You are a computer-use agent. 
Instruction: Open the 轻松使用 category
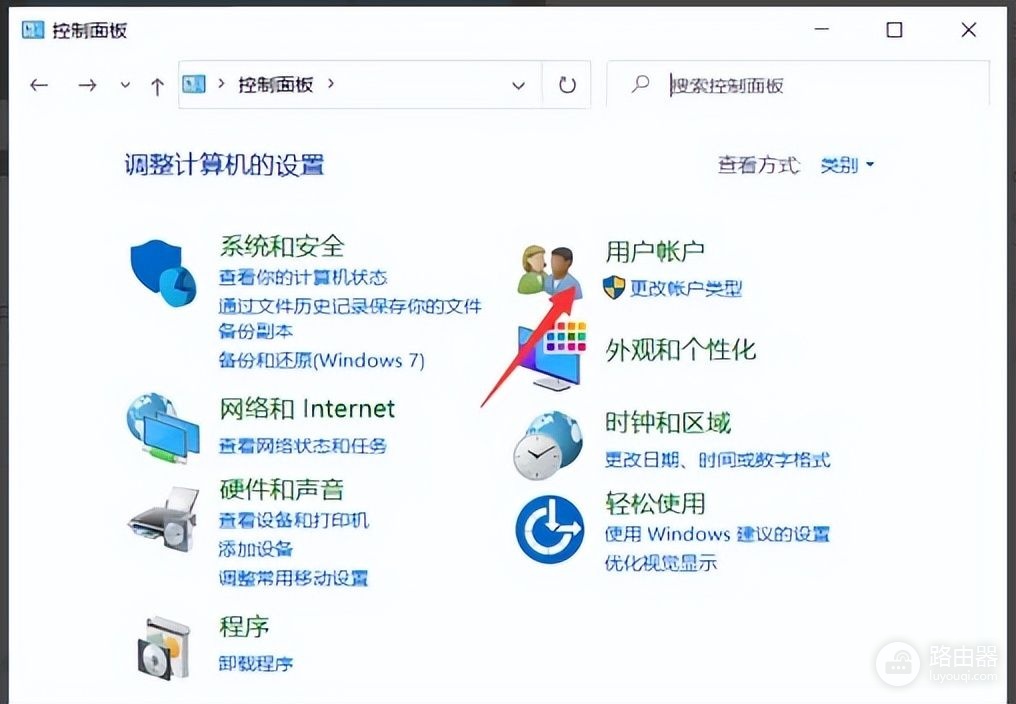pos(655,503)
